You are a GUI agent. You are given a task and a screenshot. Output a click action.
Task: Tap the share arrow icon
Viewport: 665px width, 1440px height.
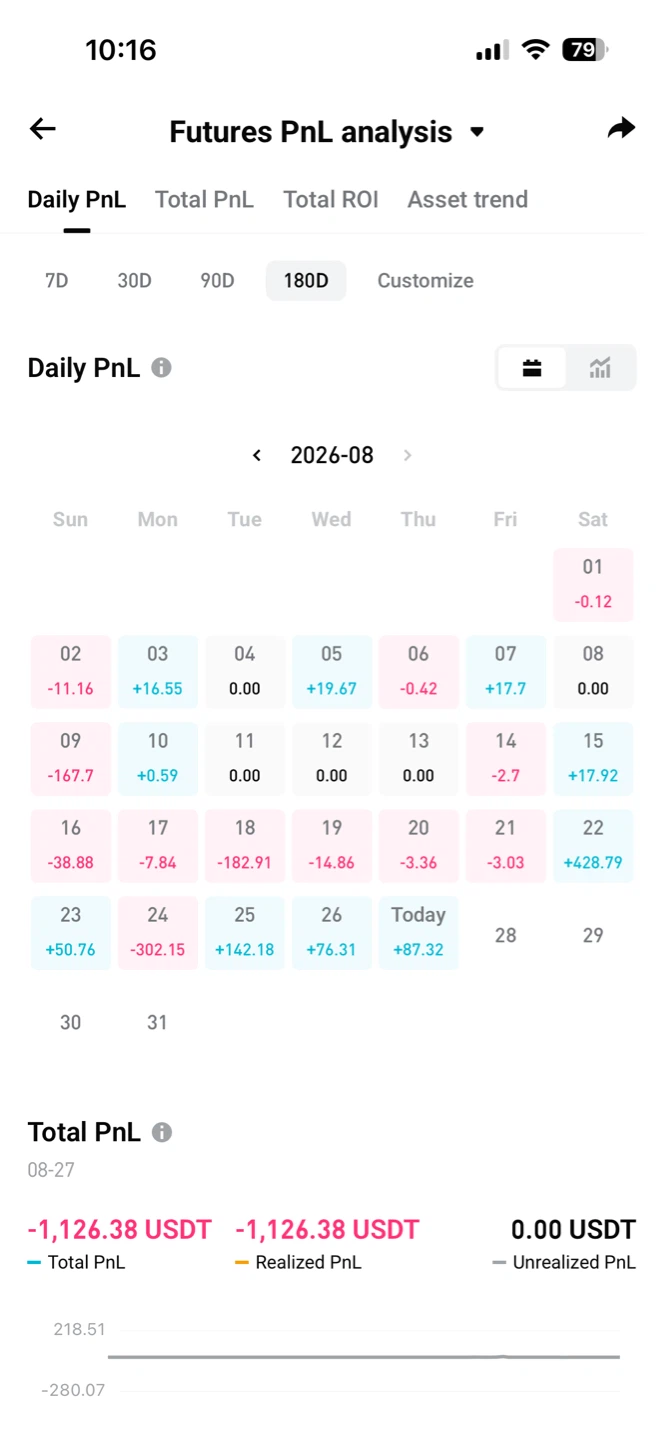click(621, 129)
